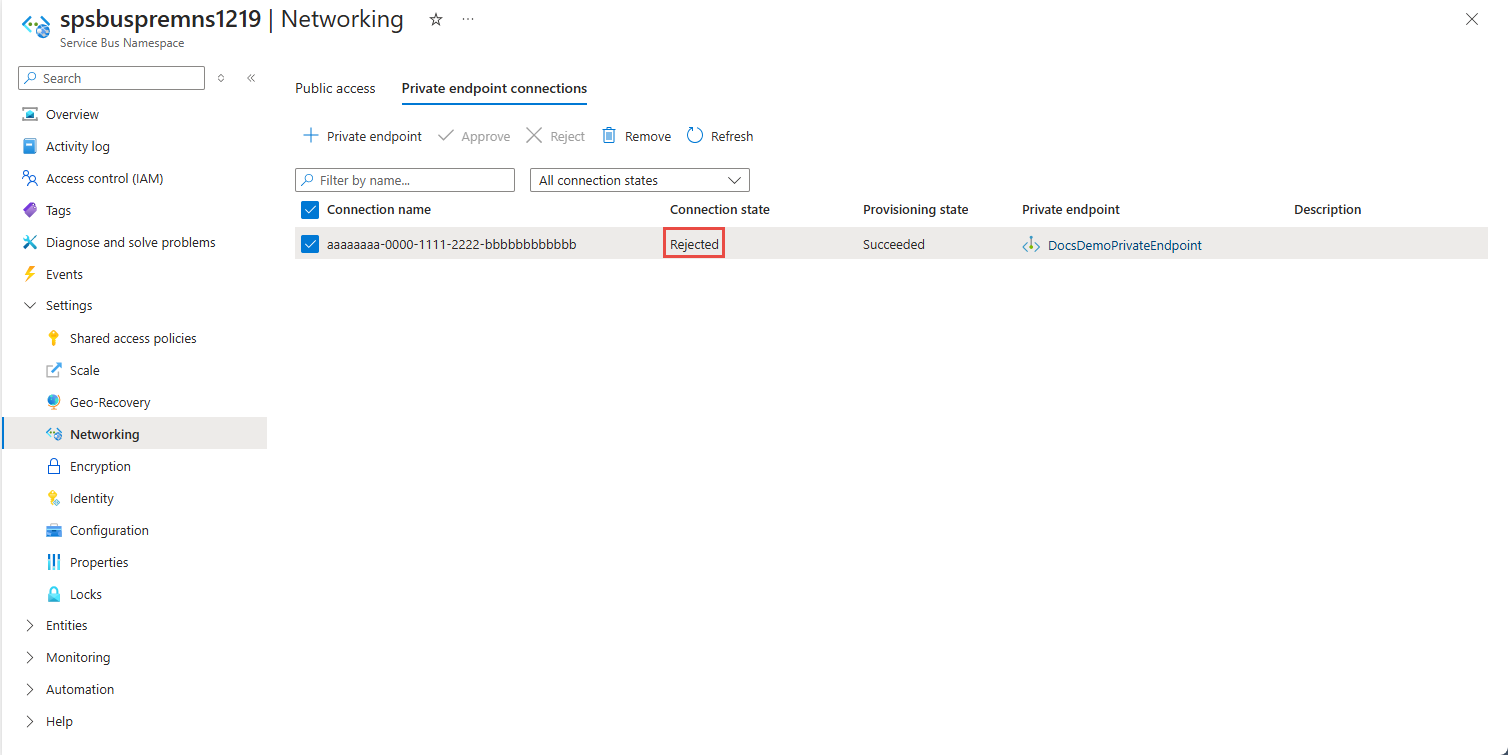Image resolution: width=1508 pixels, height=755 pixels.
Task: Expand the Help section
Action: [30, 721]
